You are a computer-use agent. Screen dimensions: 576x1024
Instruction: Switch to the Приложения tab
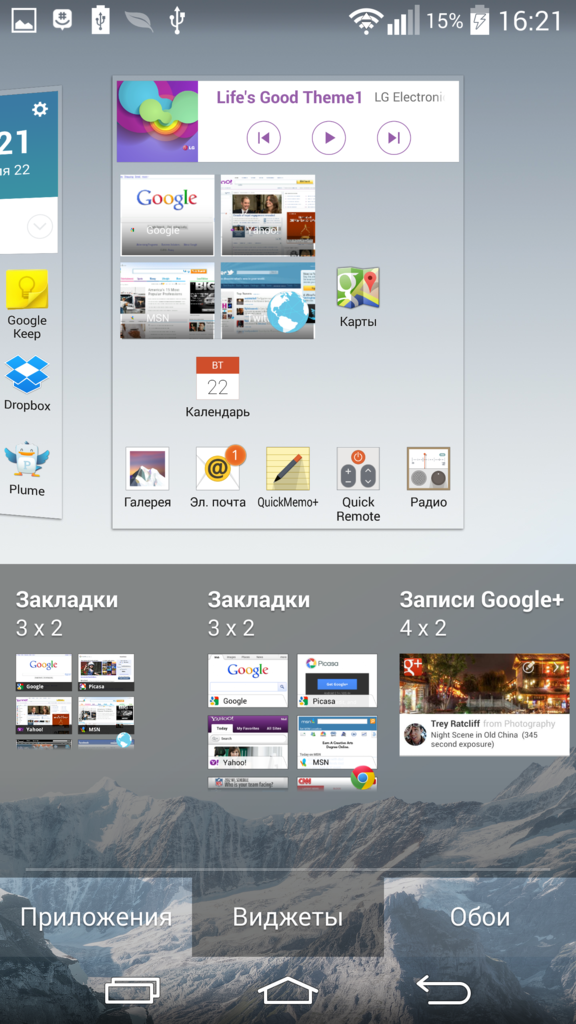click(96, 917)
